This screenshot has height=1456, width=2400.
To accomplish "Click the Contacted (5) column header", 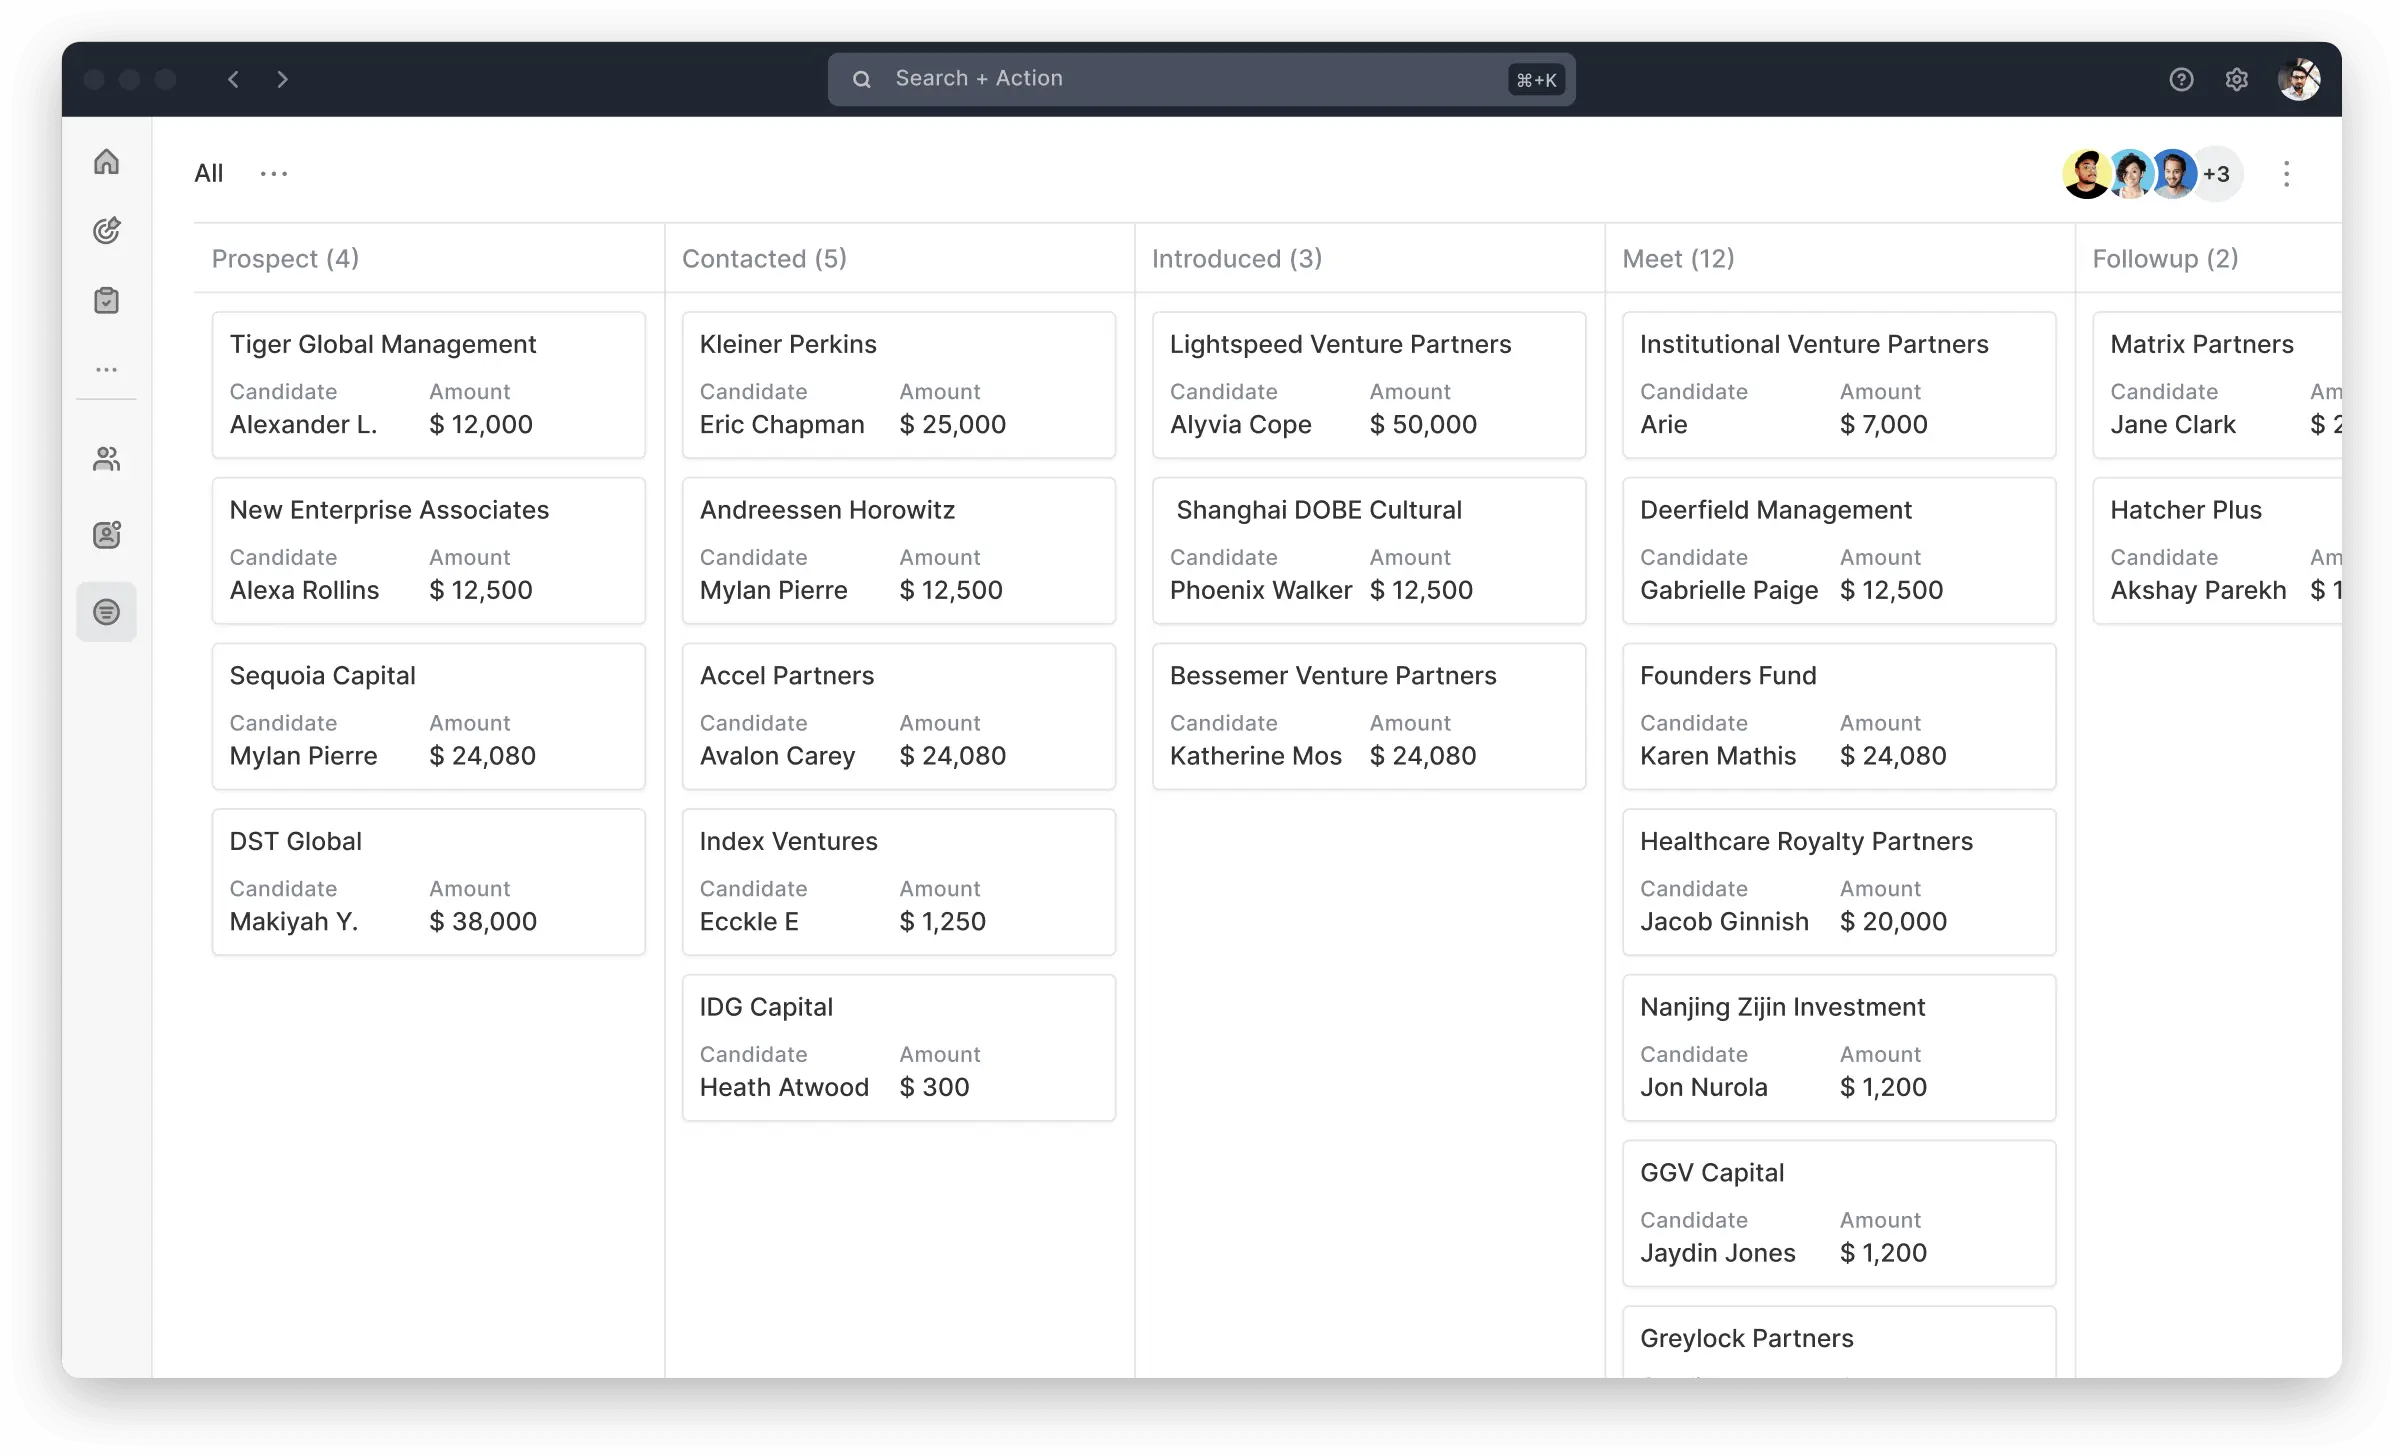I will 764,259.
